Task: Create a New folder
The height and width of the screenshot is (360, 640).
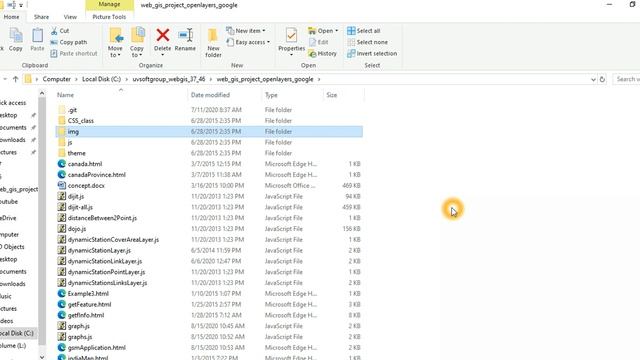Action: click(213, 42)
